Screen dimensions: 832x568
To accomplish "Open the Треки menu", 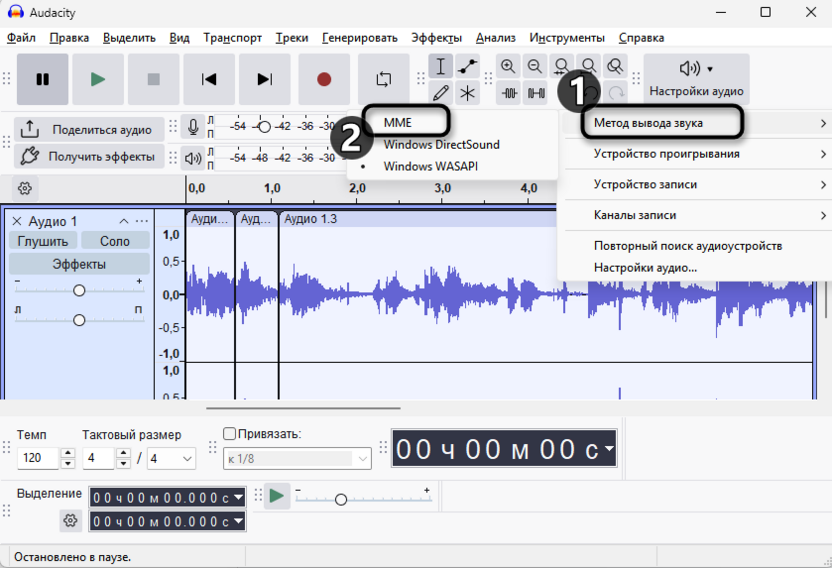I will (292, 38).
